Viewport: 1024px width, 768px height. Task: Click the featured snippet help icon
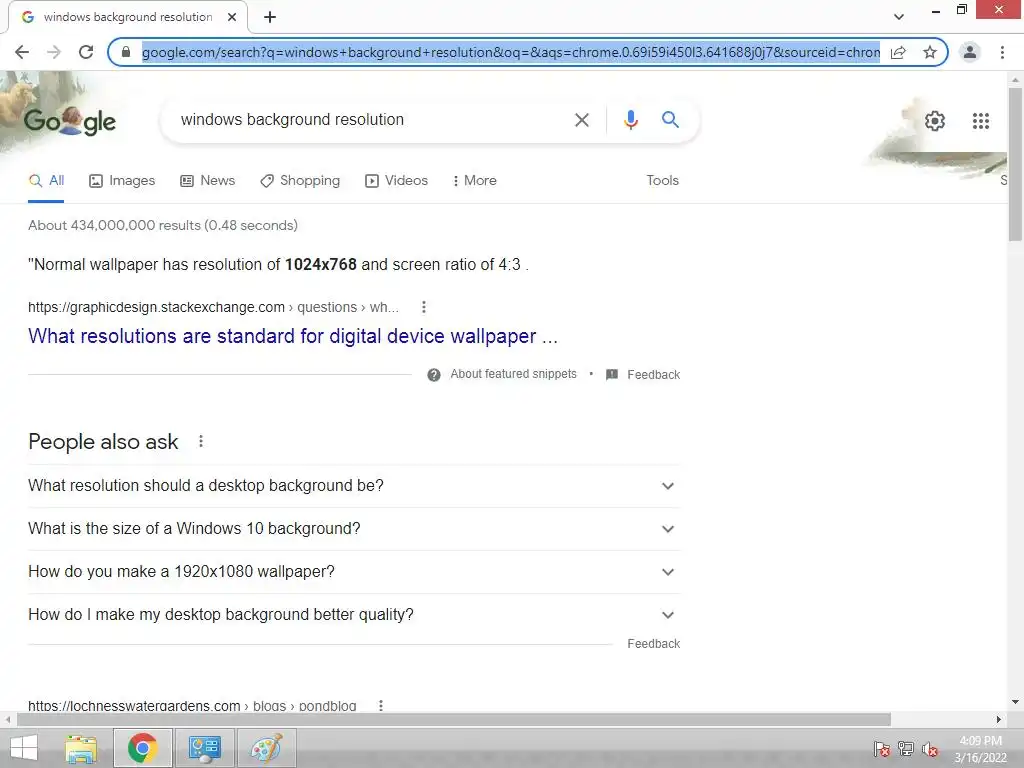pos(434,375)
